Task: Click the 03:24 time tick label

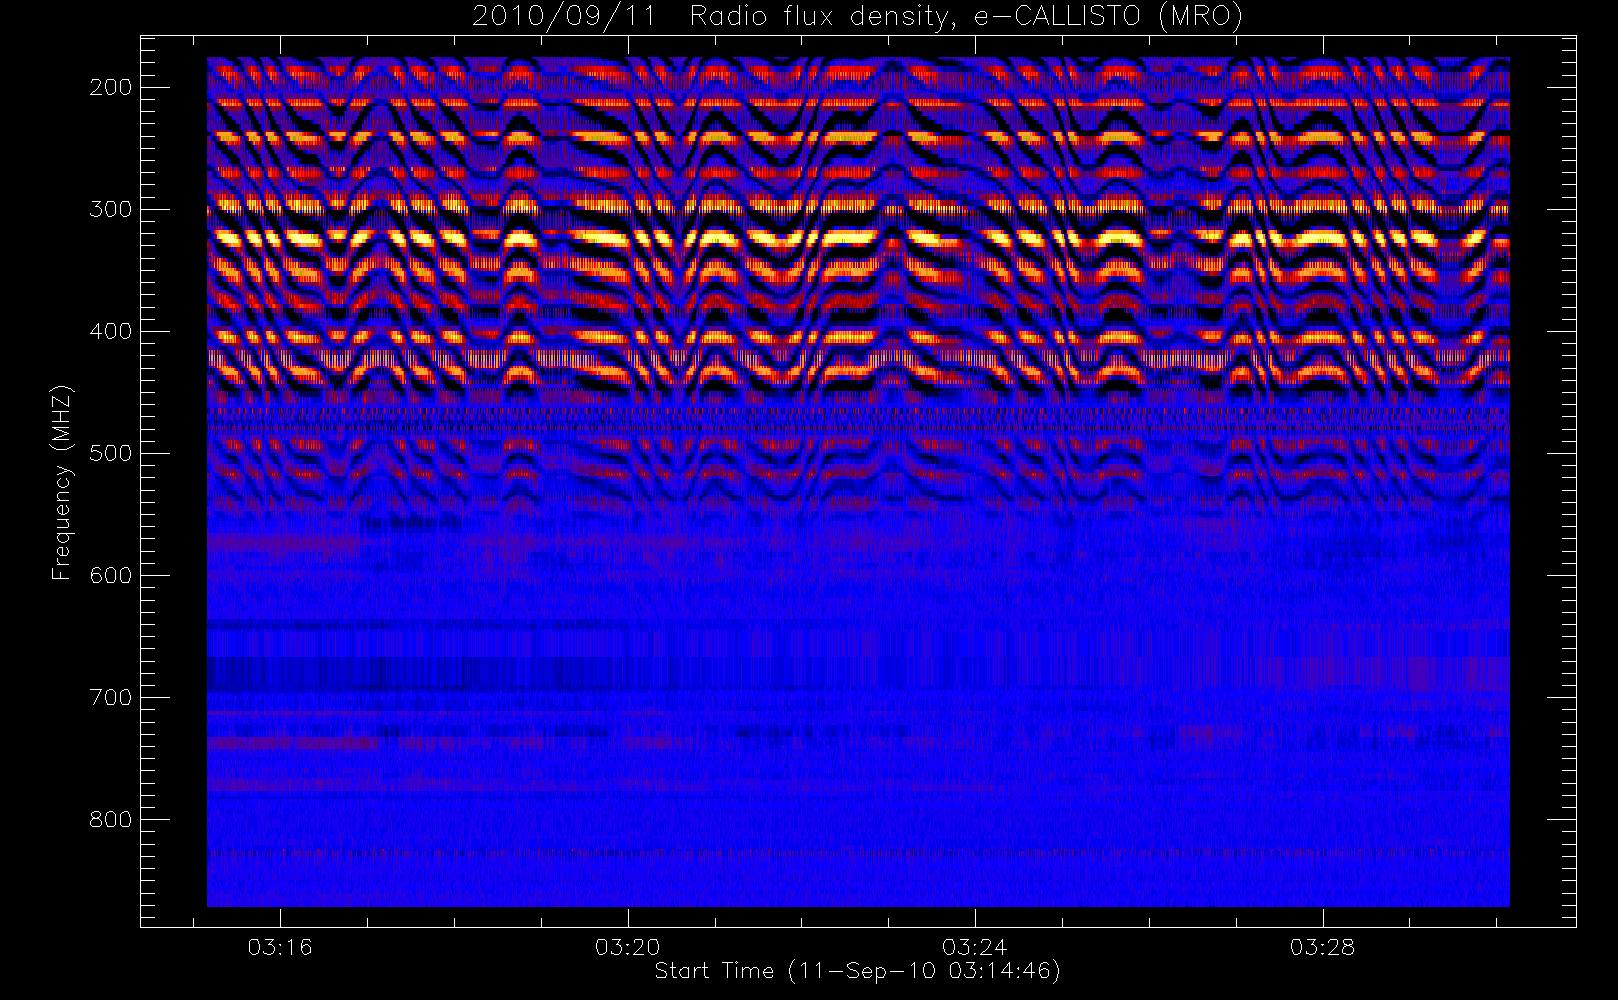Action: [975, 947]
